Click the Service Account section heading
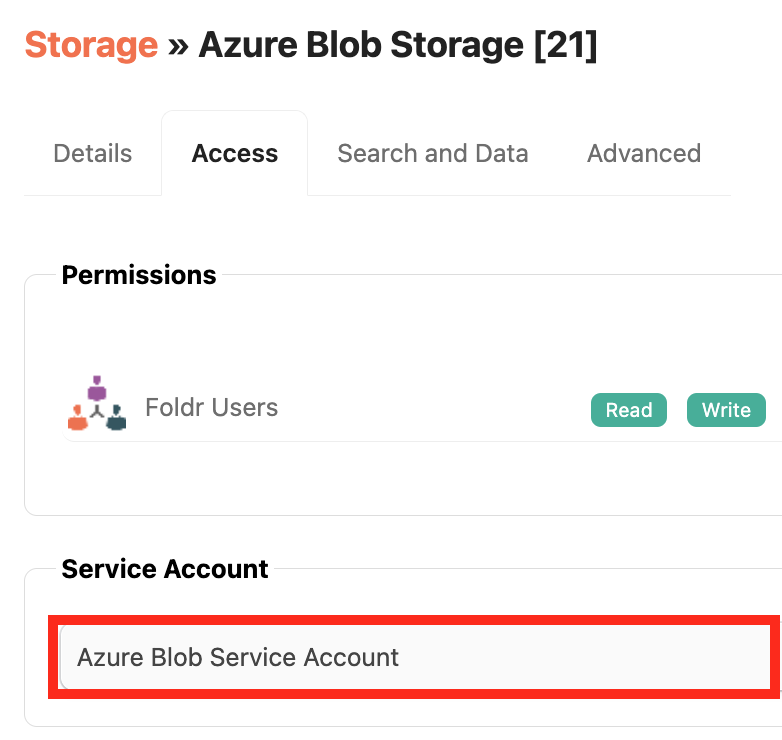Screen dimensions: 782x740 pos(165,570)
